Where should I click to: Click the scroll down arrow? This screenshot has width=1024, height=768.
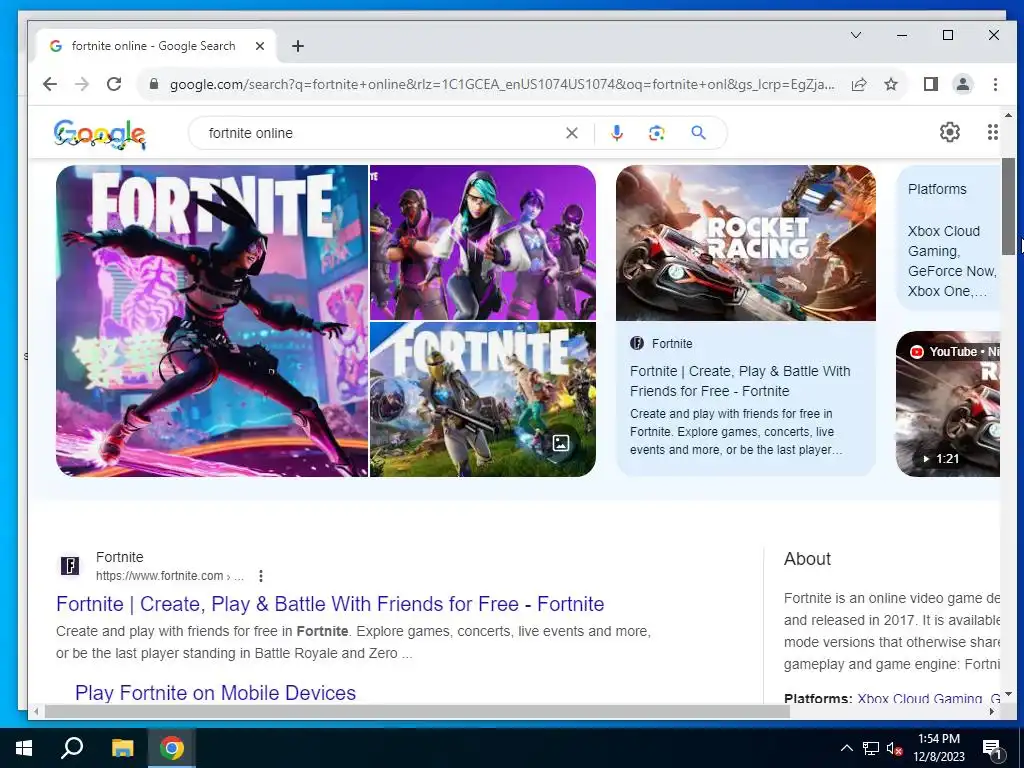(x=1008, y=694)
